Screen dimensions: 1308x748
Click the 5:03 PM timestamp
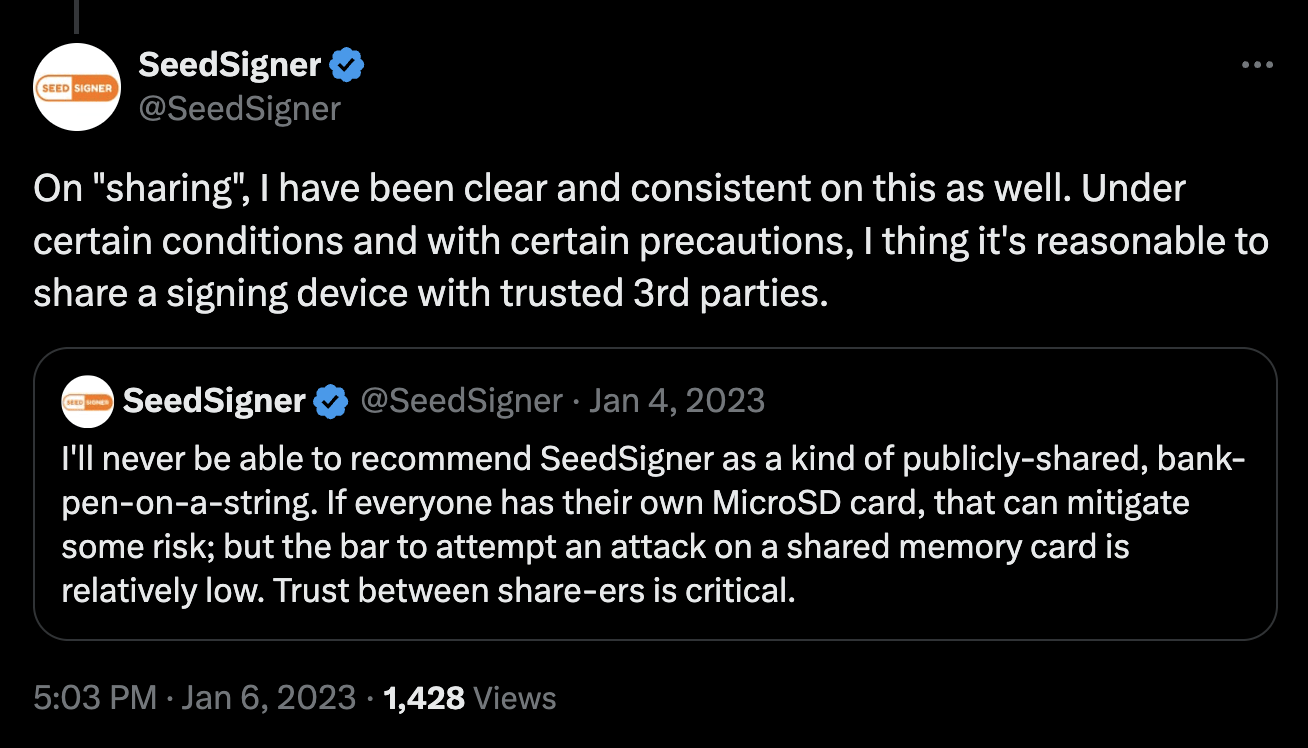pyautogui.click(x=95, y=697)
